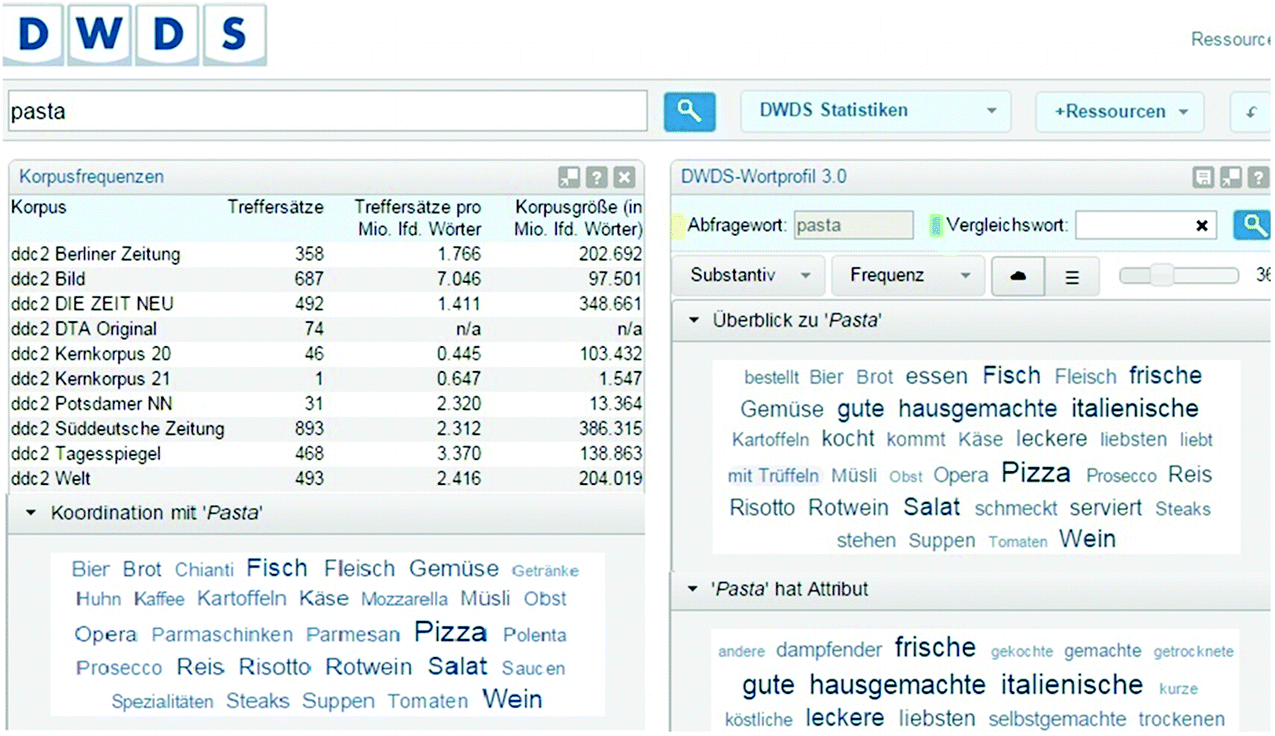Click Kaffee in the Koordination cloud
This screenshot has width=1275, height=736.
point(159,599)
